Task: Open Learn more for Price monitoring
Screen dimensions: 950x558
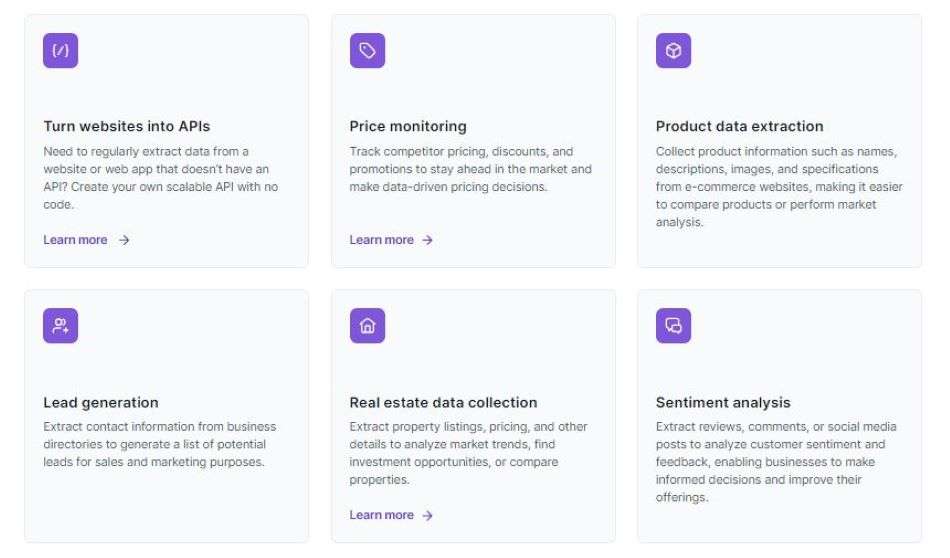Action: point(381,240)
